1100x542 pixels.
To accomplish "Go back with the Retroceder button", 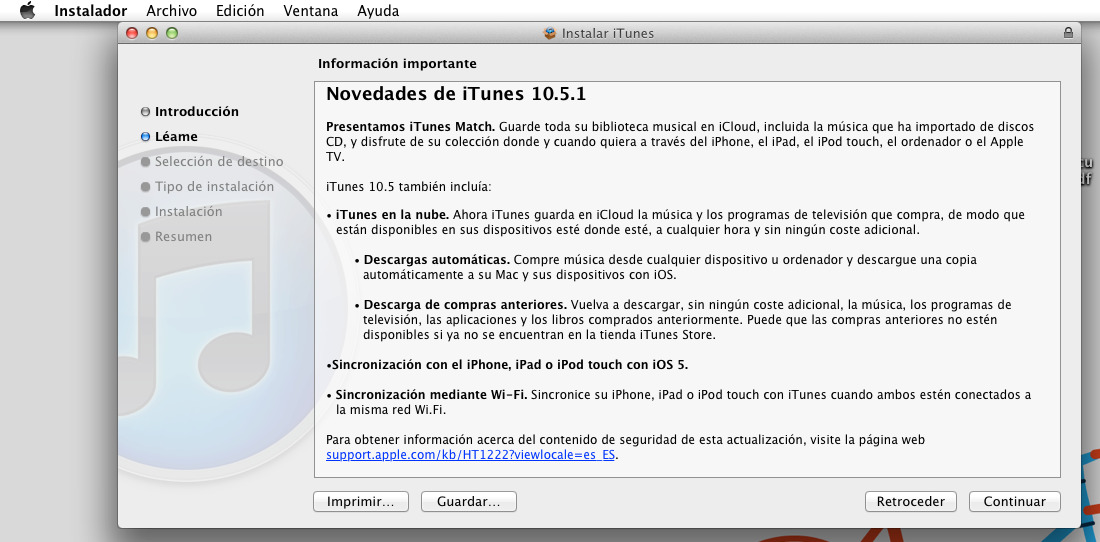I will point(911,502).
